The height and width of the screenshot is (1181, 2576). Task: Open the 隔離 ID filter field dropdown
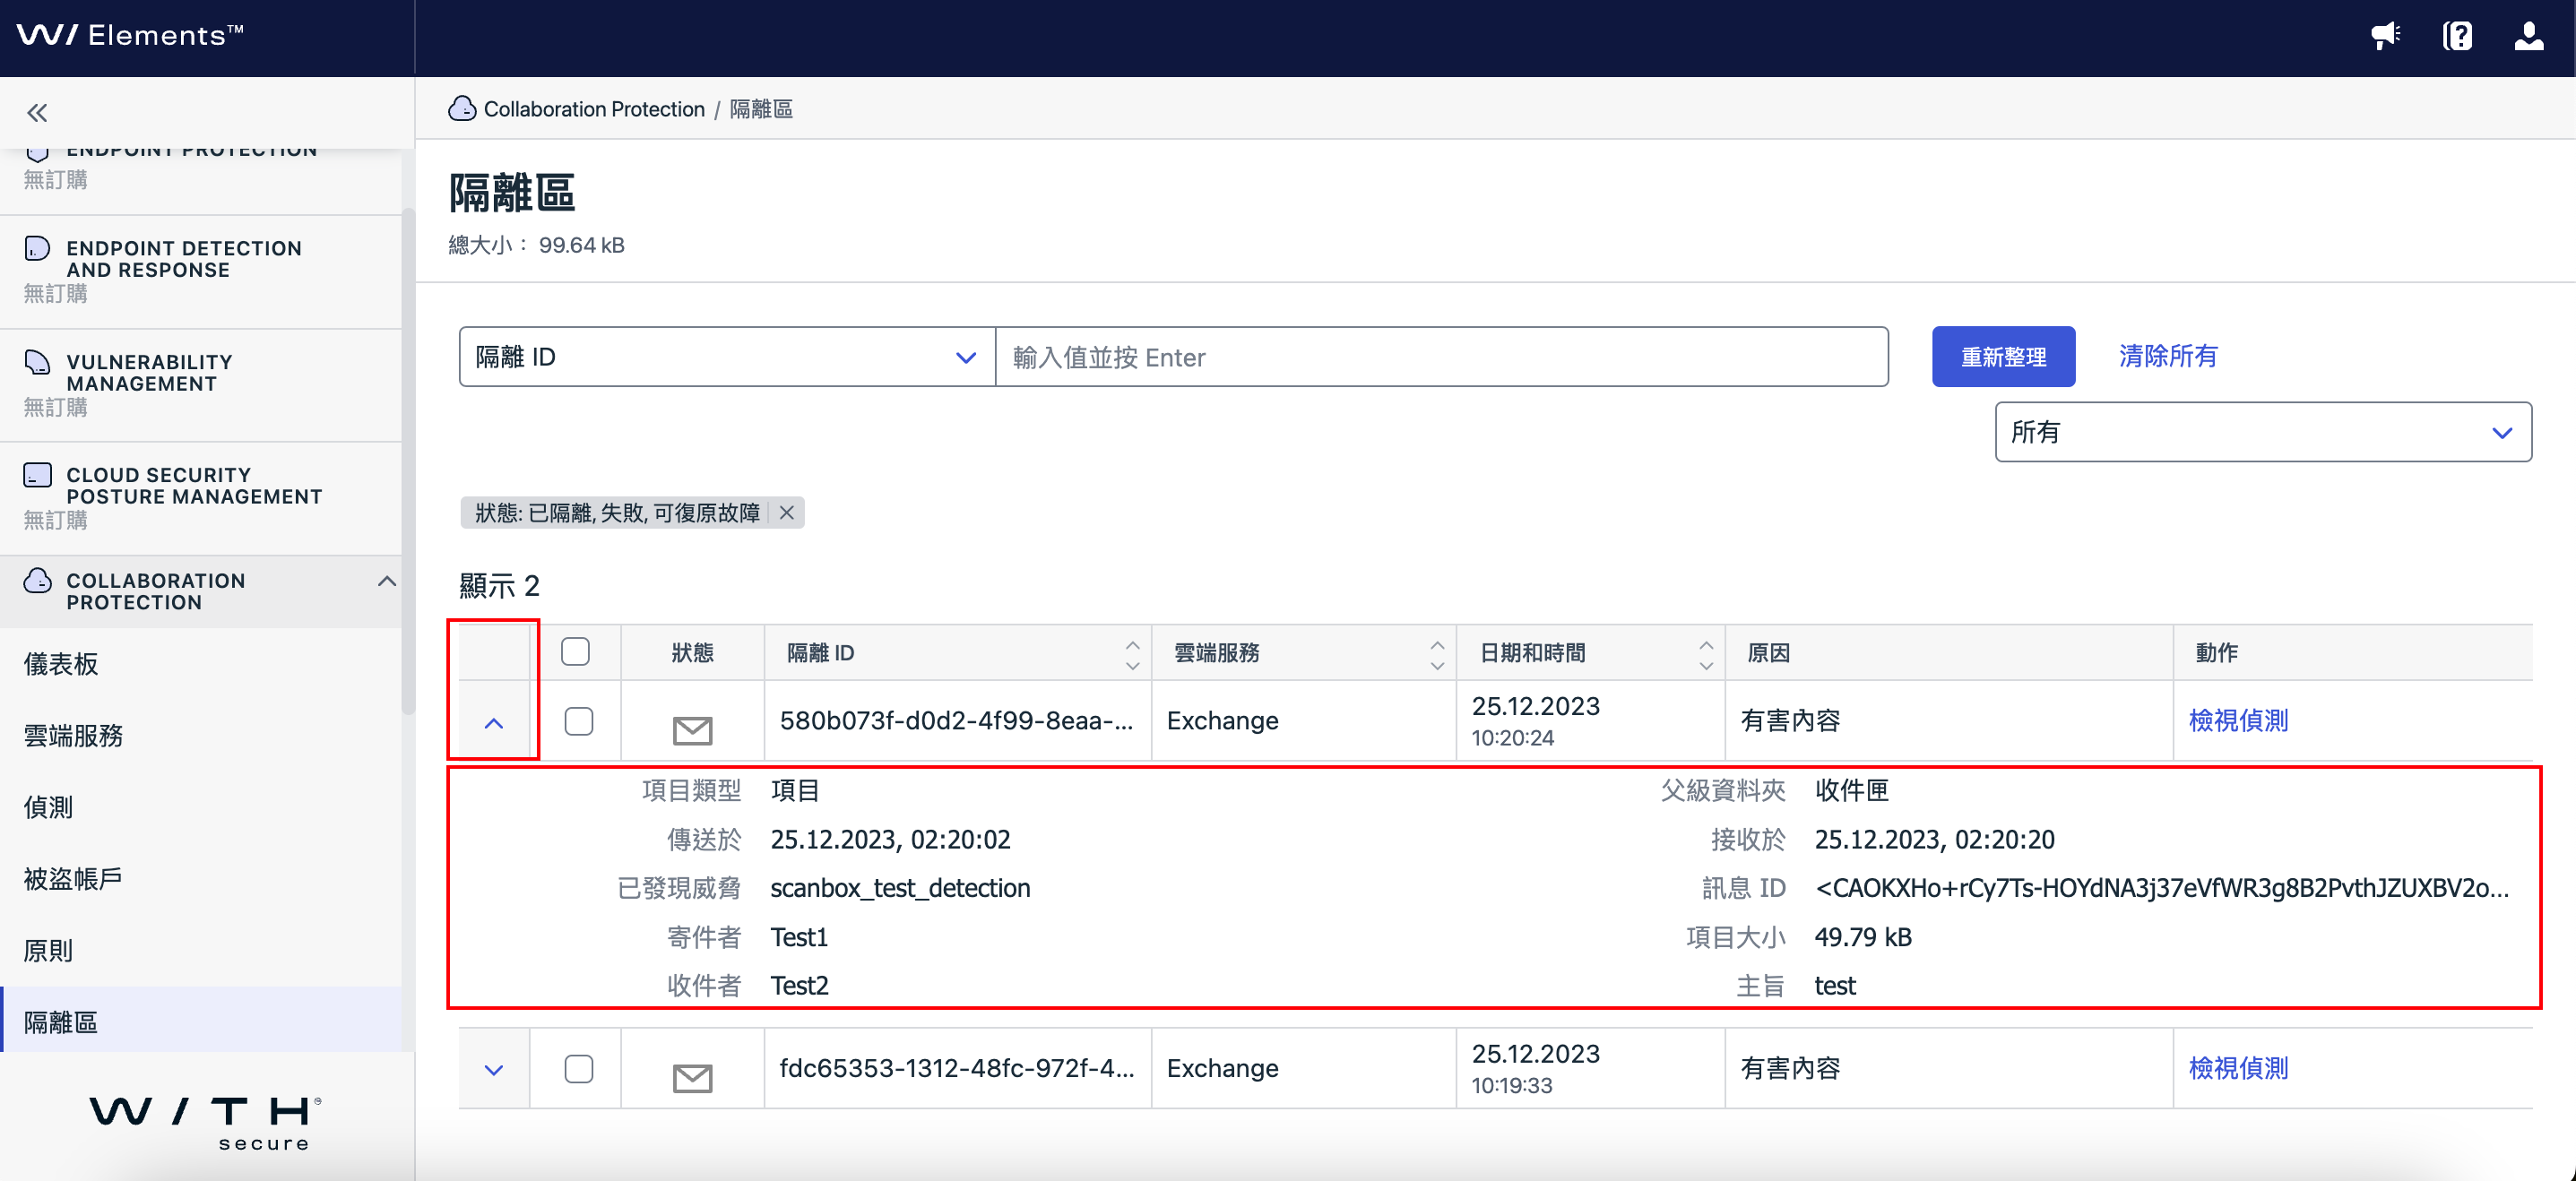pyautogui.click(x=727, y=357)
